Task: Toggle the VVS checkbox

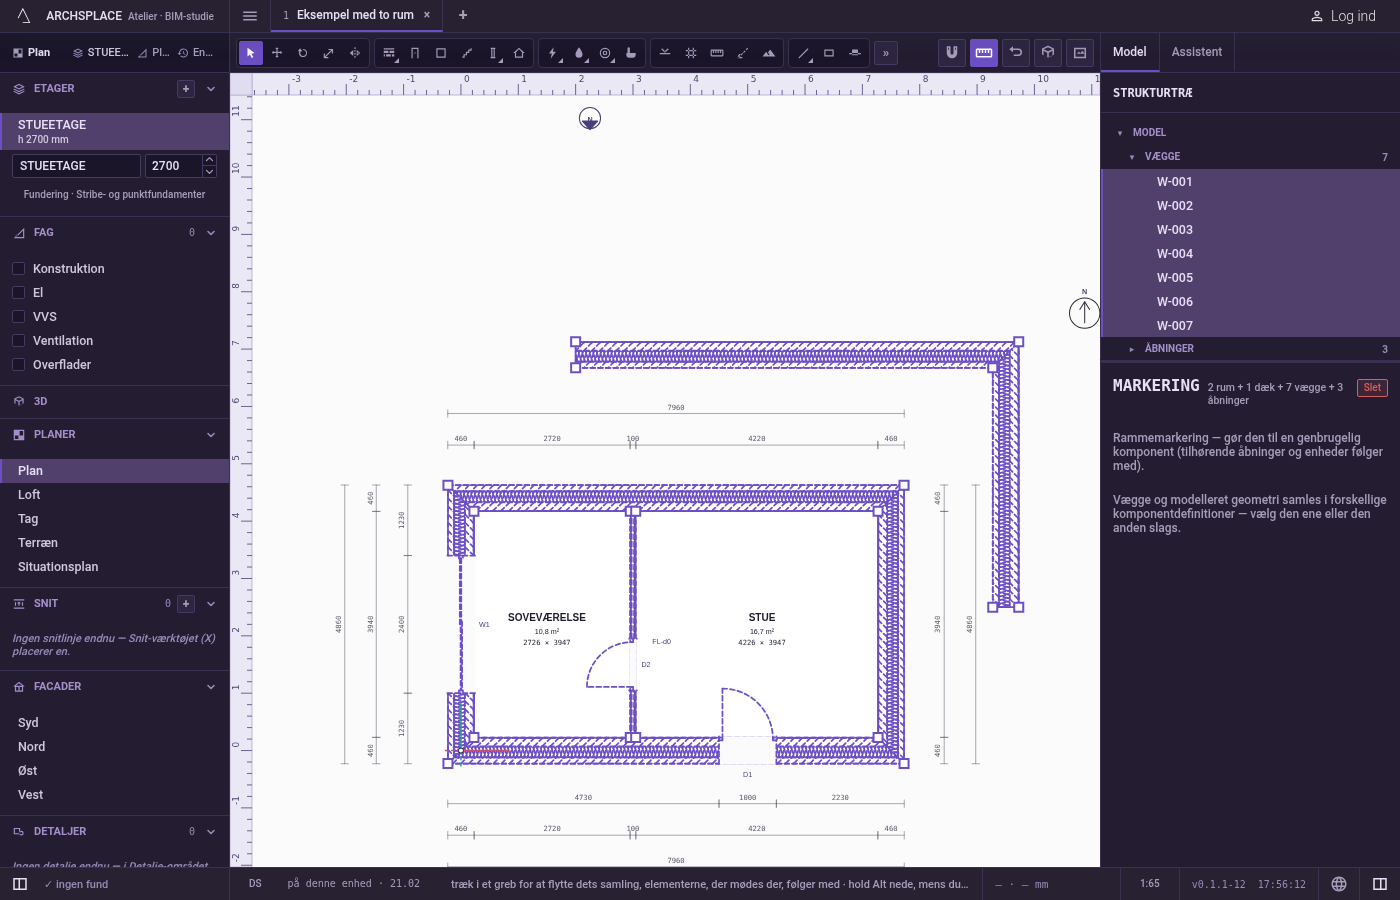Action: 18,317
